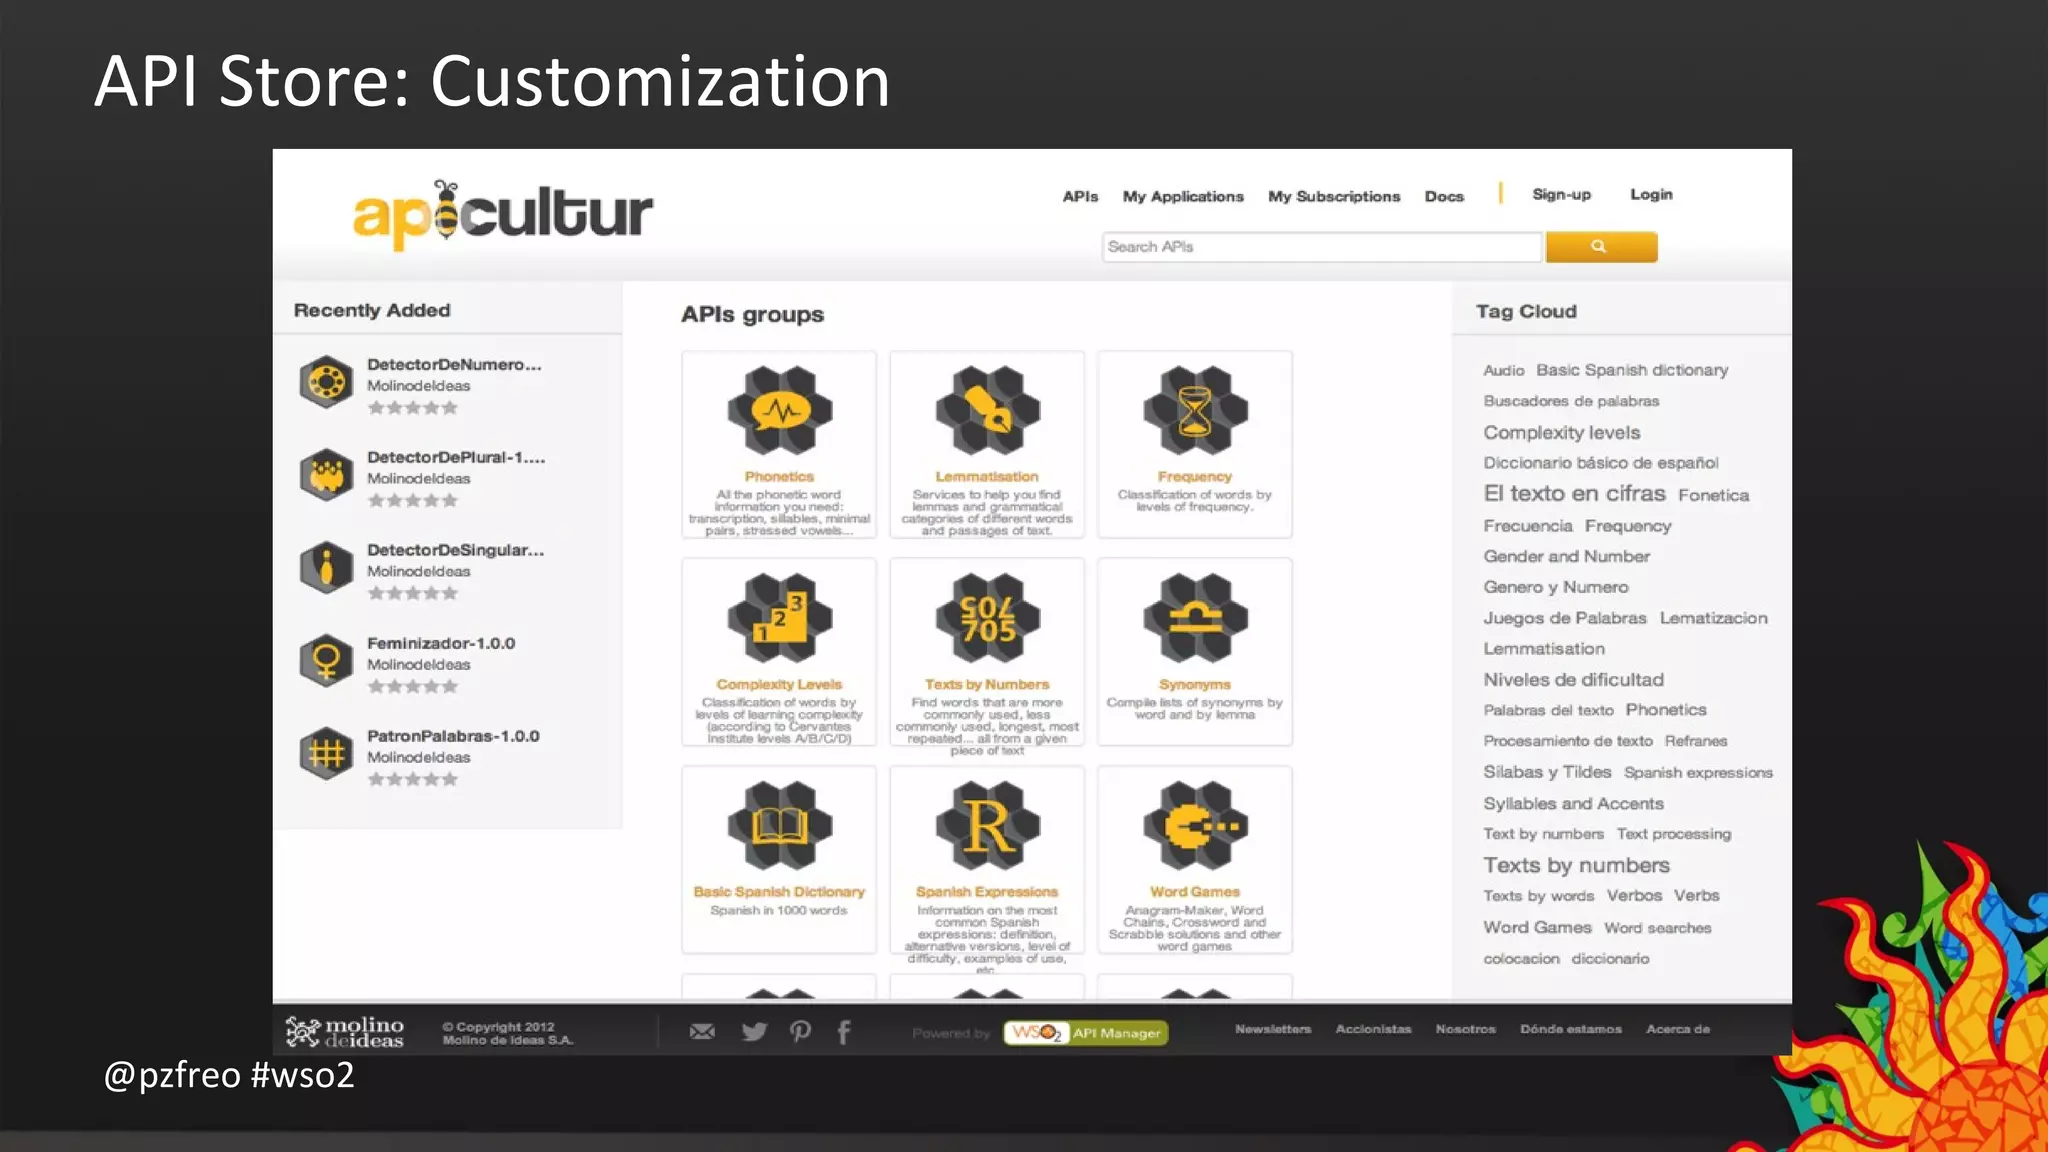Click the WSO2 API Manager badge

(x=1086, y=1033)
